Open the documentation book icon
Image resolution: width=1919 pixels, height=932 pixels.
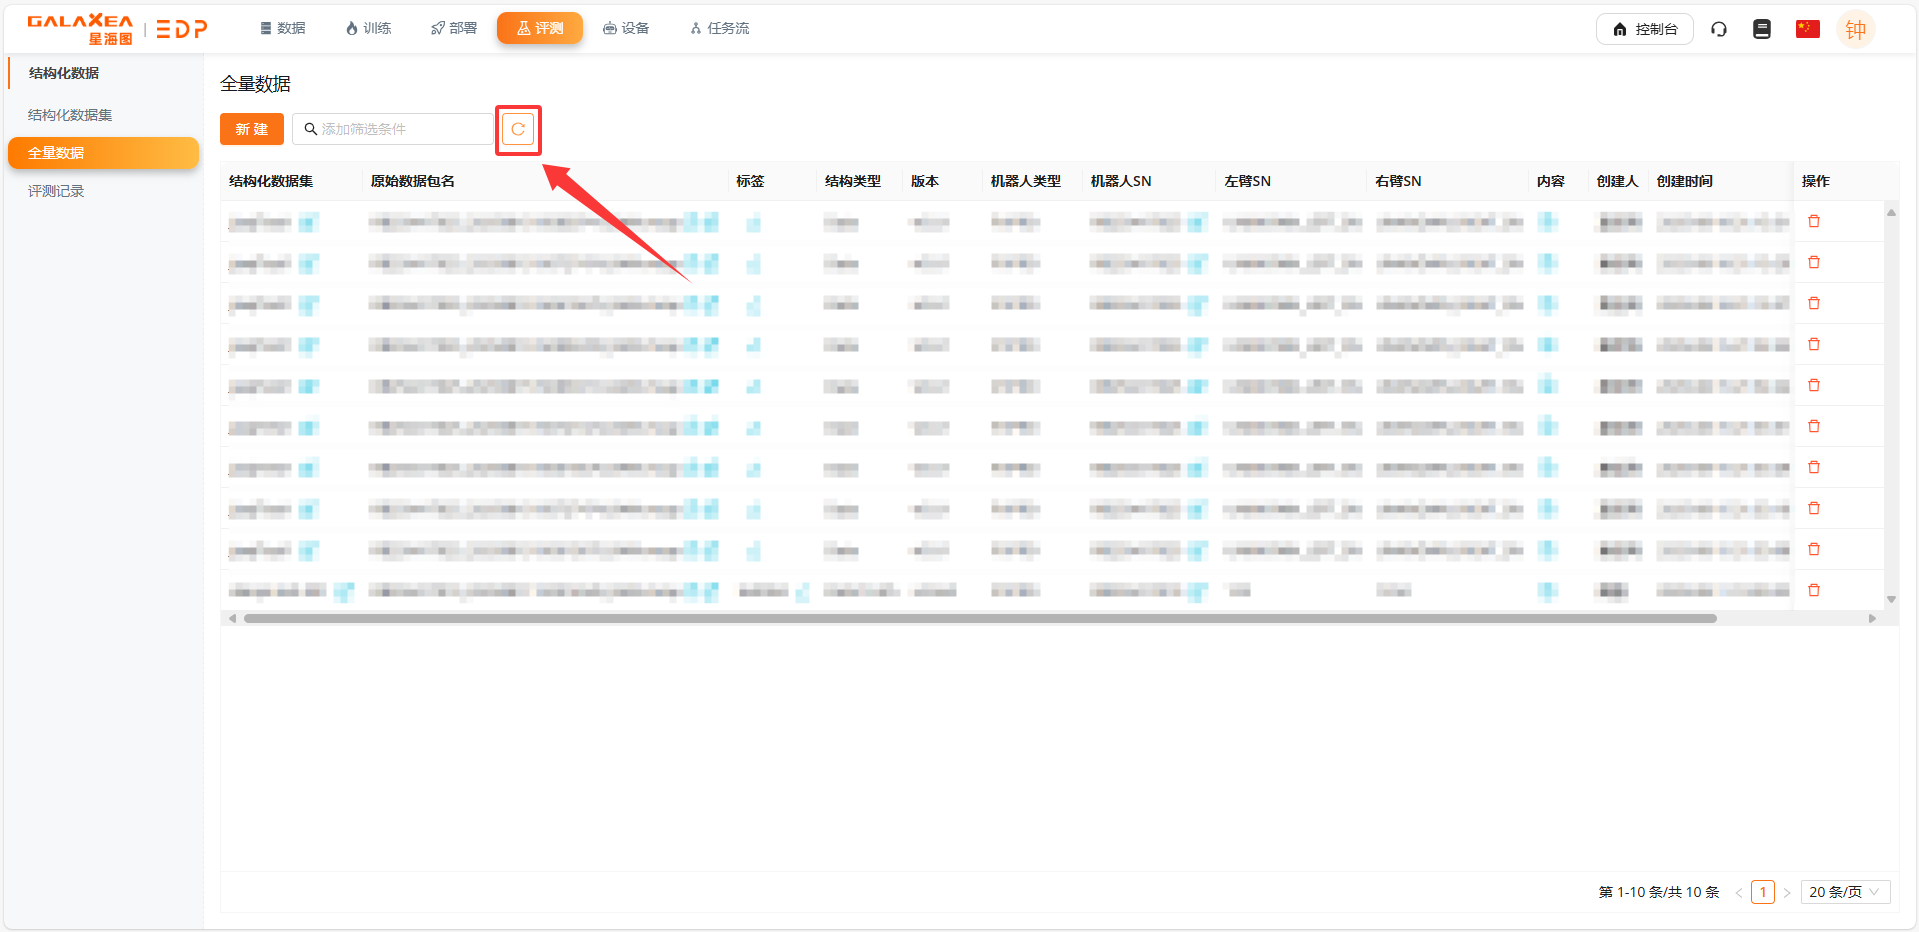(x=1762, y=29)
